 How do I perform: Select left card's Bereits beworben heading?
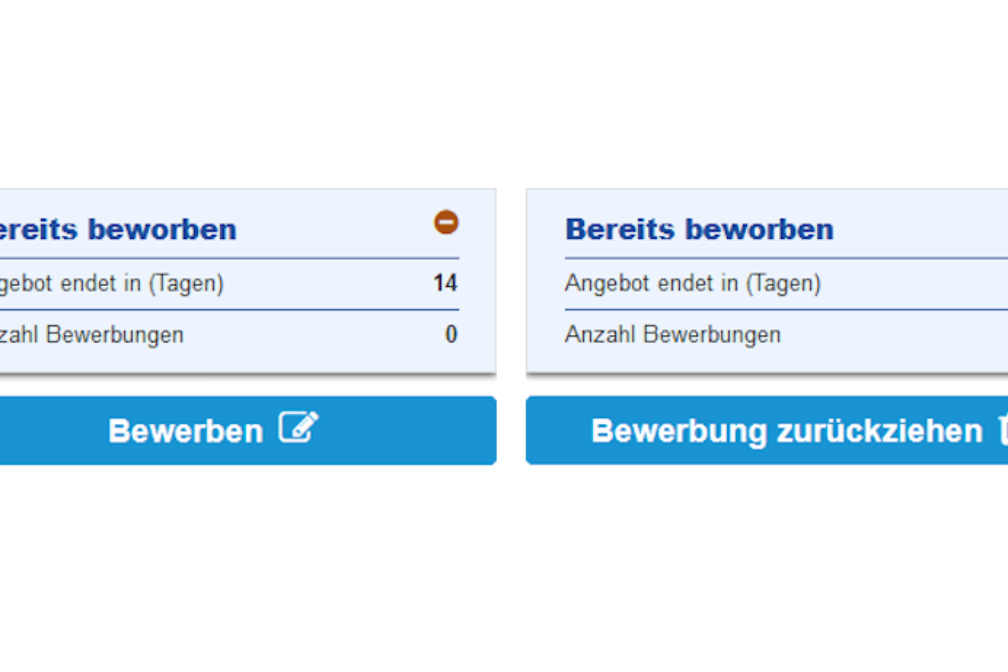[x=118, y=230]
